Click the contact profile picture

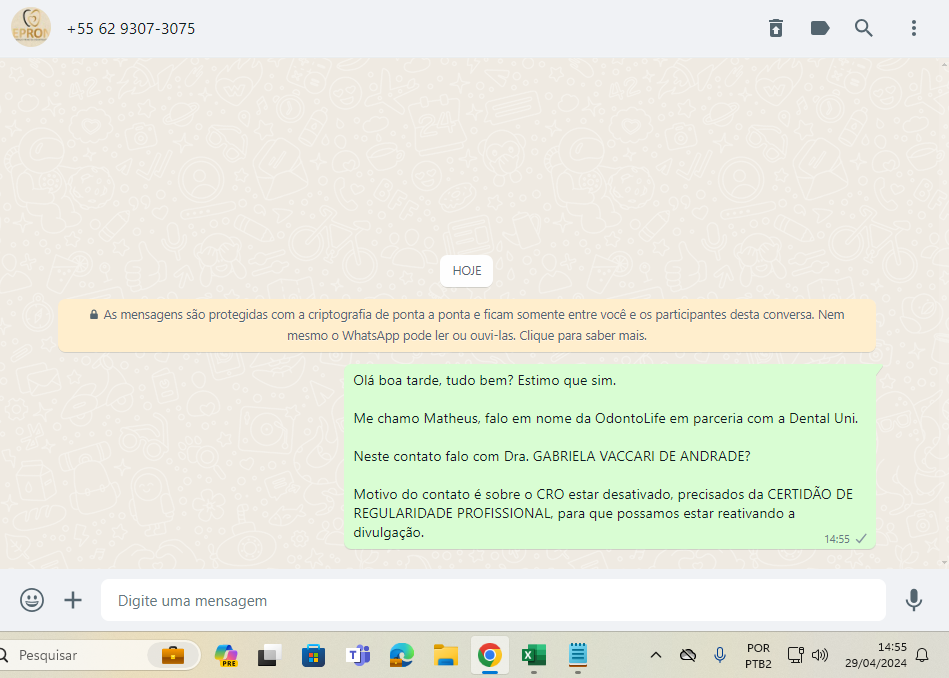(30, 28)
